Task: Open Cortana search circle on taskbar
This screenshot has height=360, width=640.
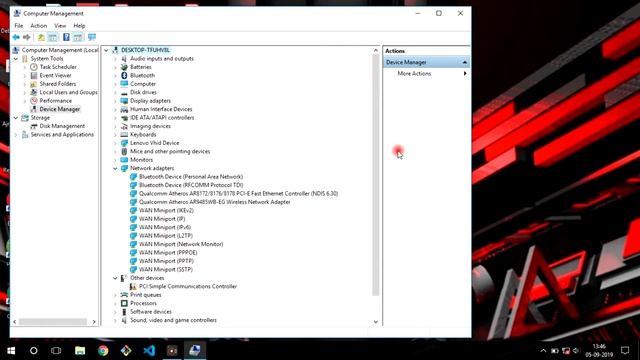Action: (x=33, y=351)
